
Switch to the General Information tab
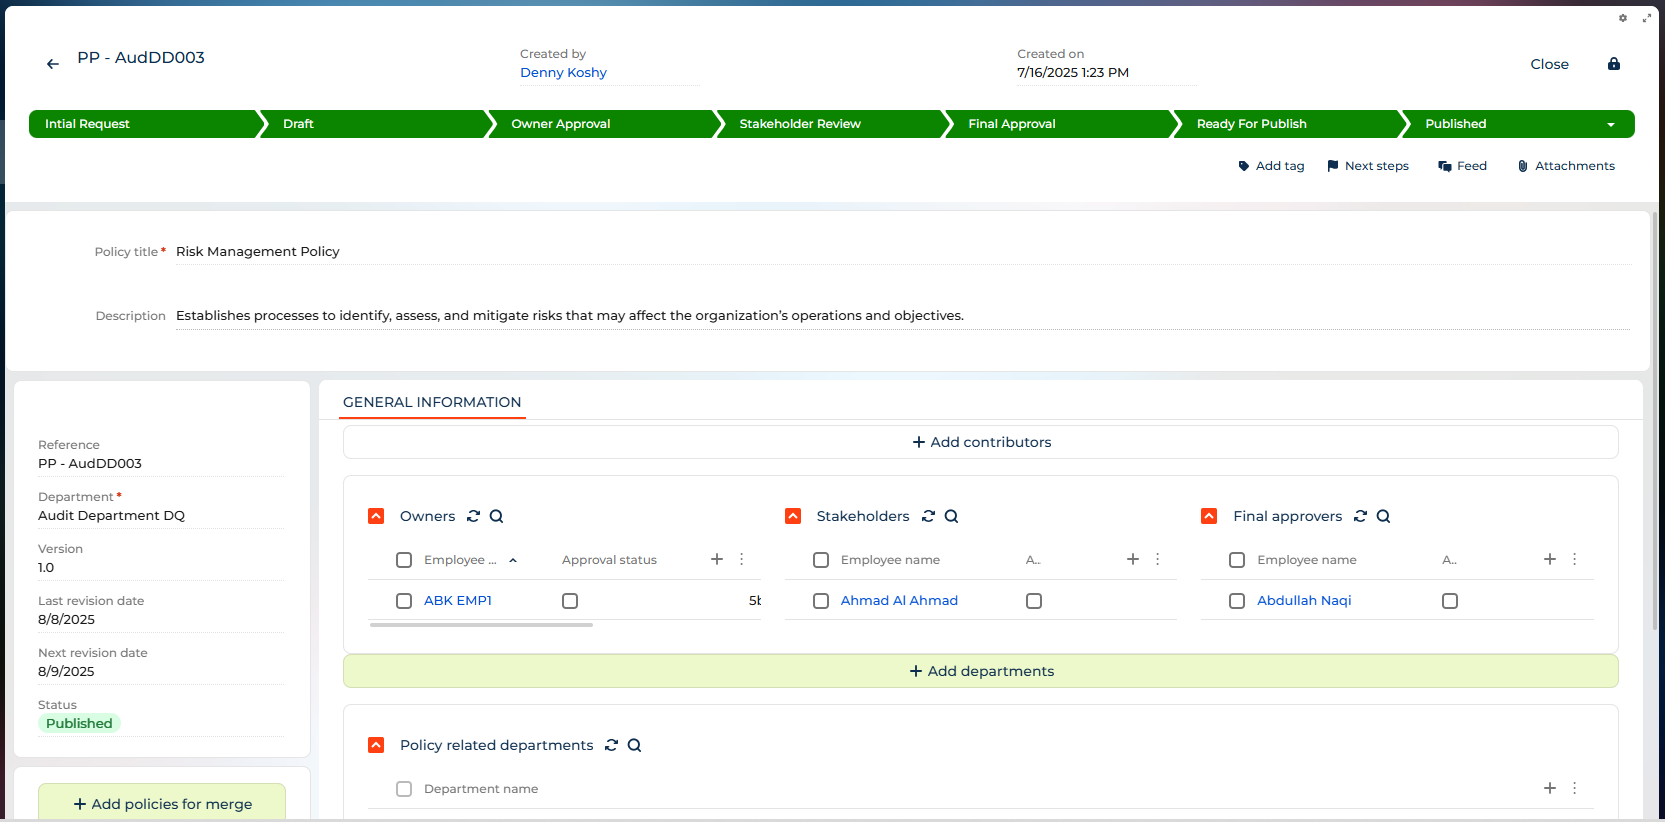click(x=432, y=402)
